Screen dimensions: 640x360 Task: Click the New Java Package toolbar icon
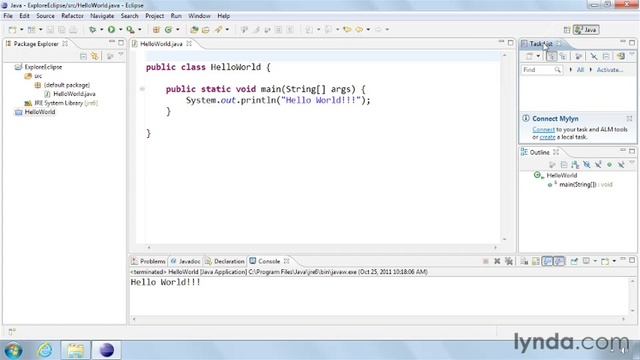(156, 29)
